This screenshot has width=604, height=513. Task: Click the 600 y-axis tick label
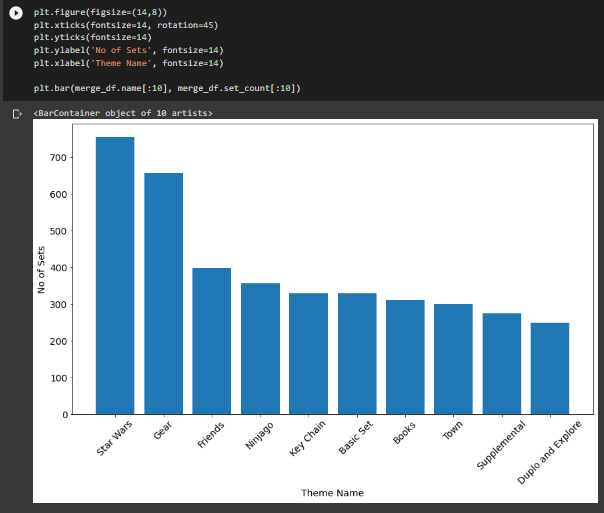(x=58, y=194)
